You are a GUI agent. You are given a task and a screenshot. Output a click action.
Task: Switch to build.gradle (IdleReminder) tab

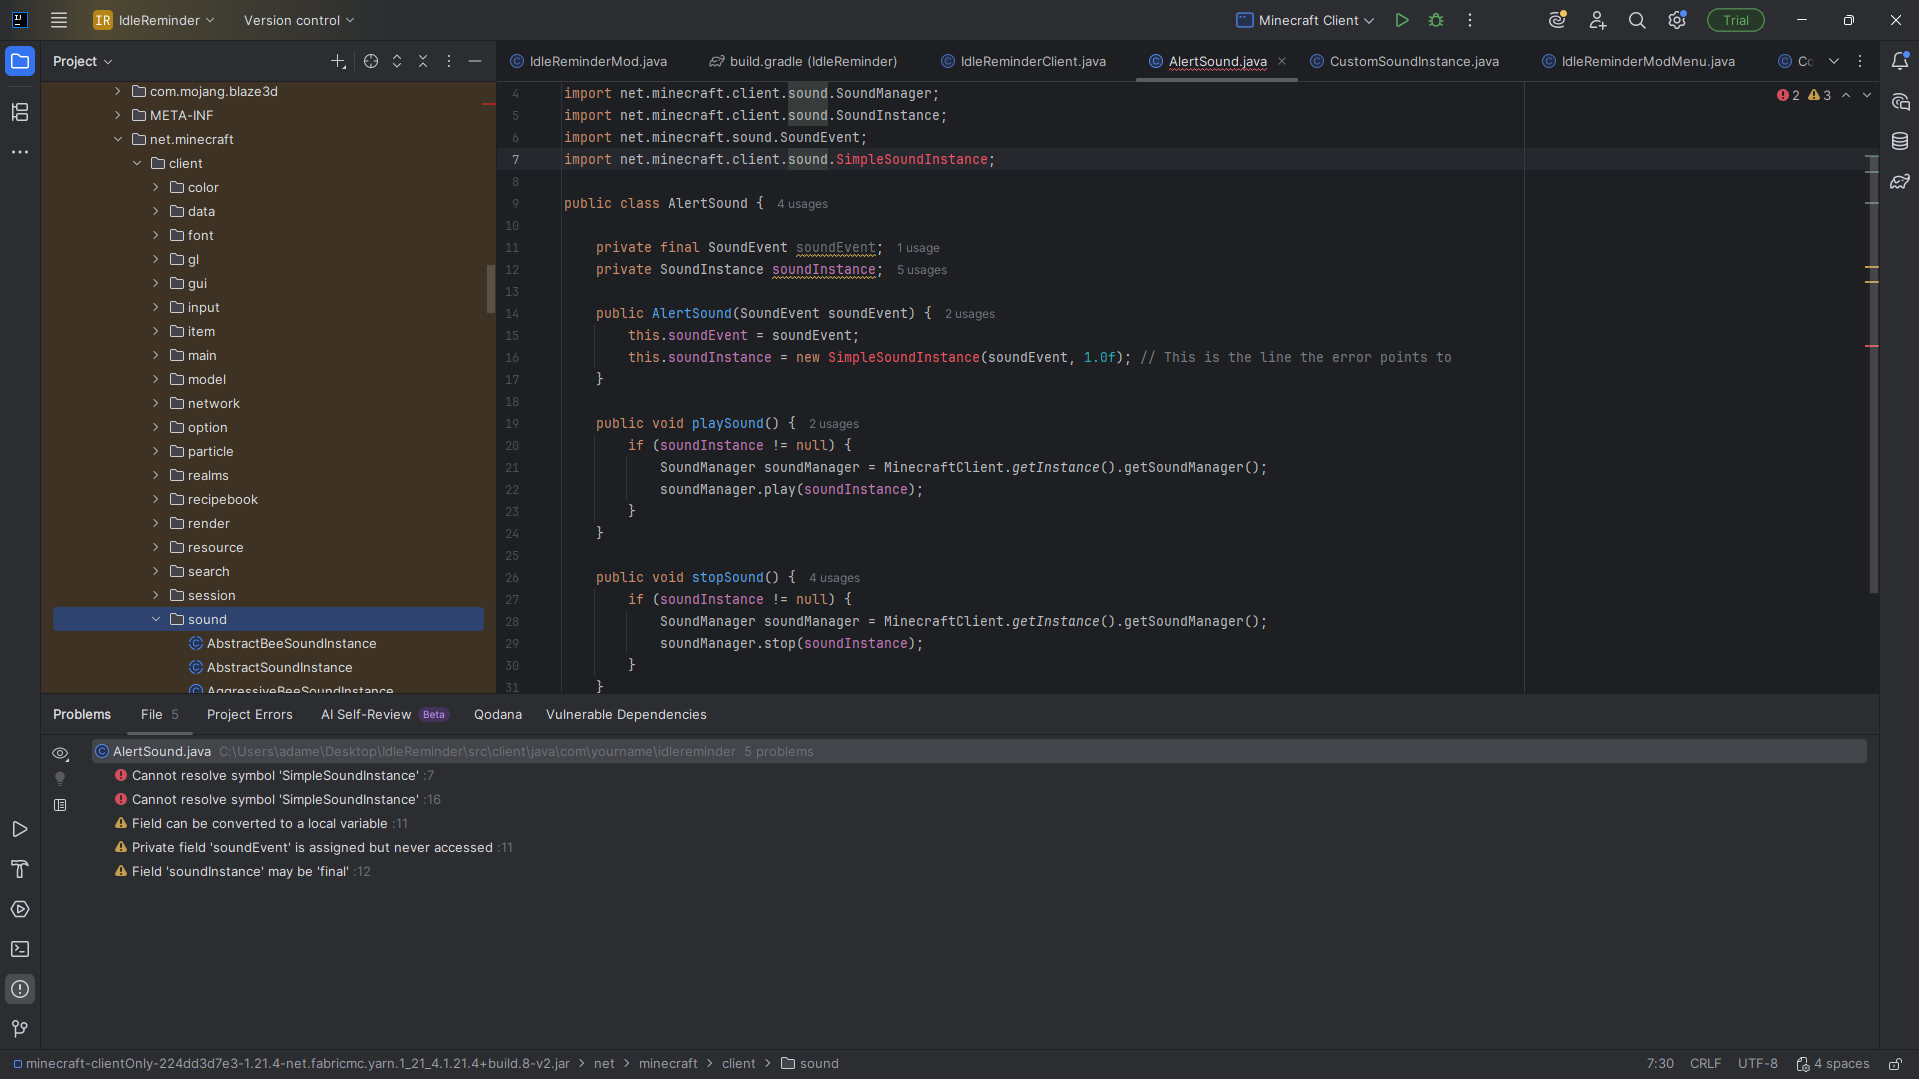(x=803, y=61)
